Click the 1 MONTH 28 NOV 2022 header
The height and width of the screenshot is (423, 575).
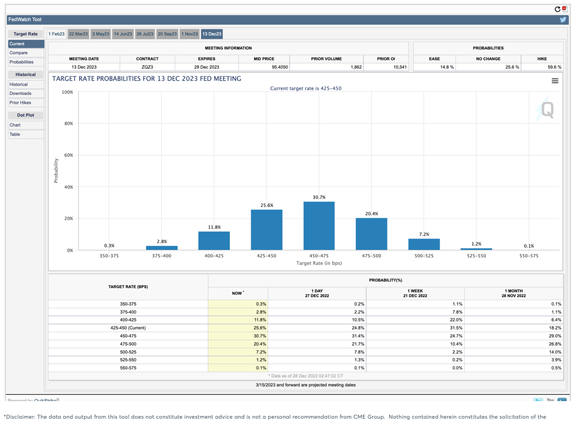click(x=513, y=293)
